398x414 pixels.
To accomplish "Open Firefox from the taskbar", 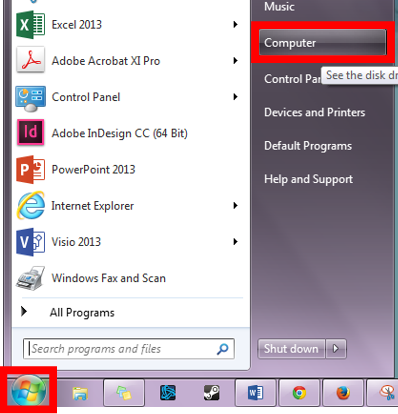I will tap(343, 393).
